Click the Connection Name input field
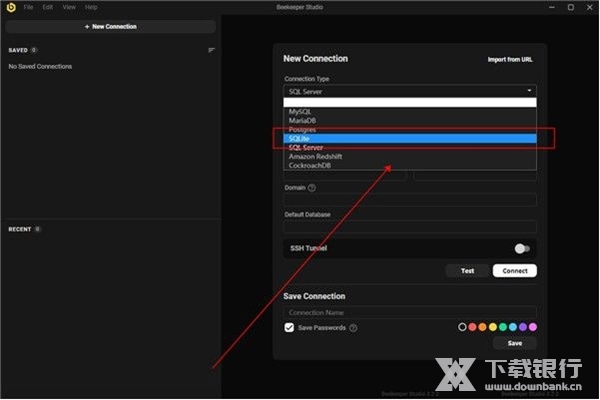The image size is (600, 400). 410,312
